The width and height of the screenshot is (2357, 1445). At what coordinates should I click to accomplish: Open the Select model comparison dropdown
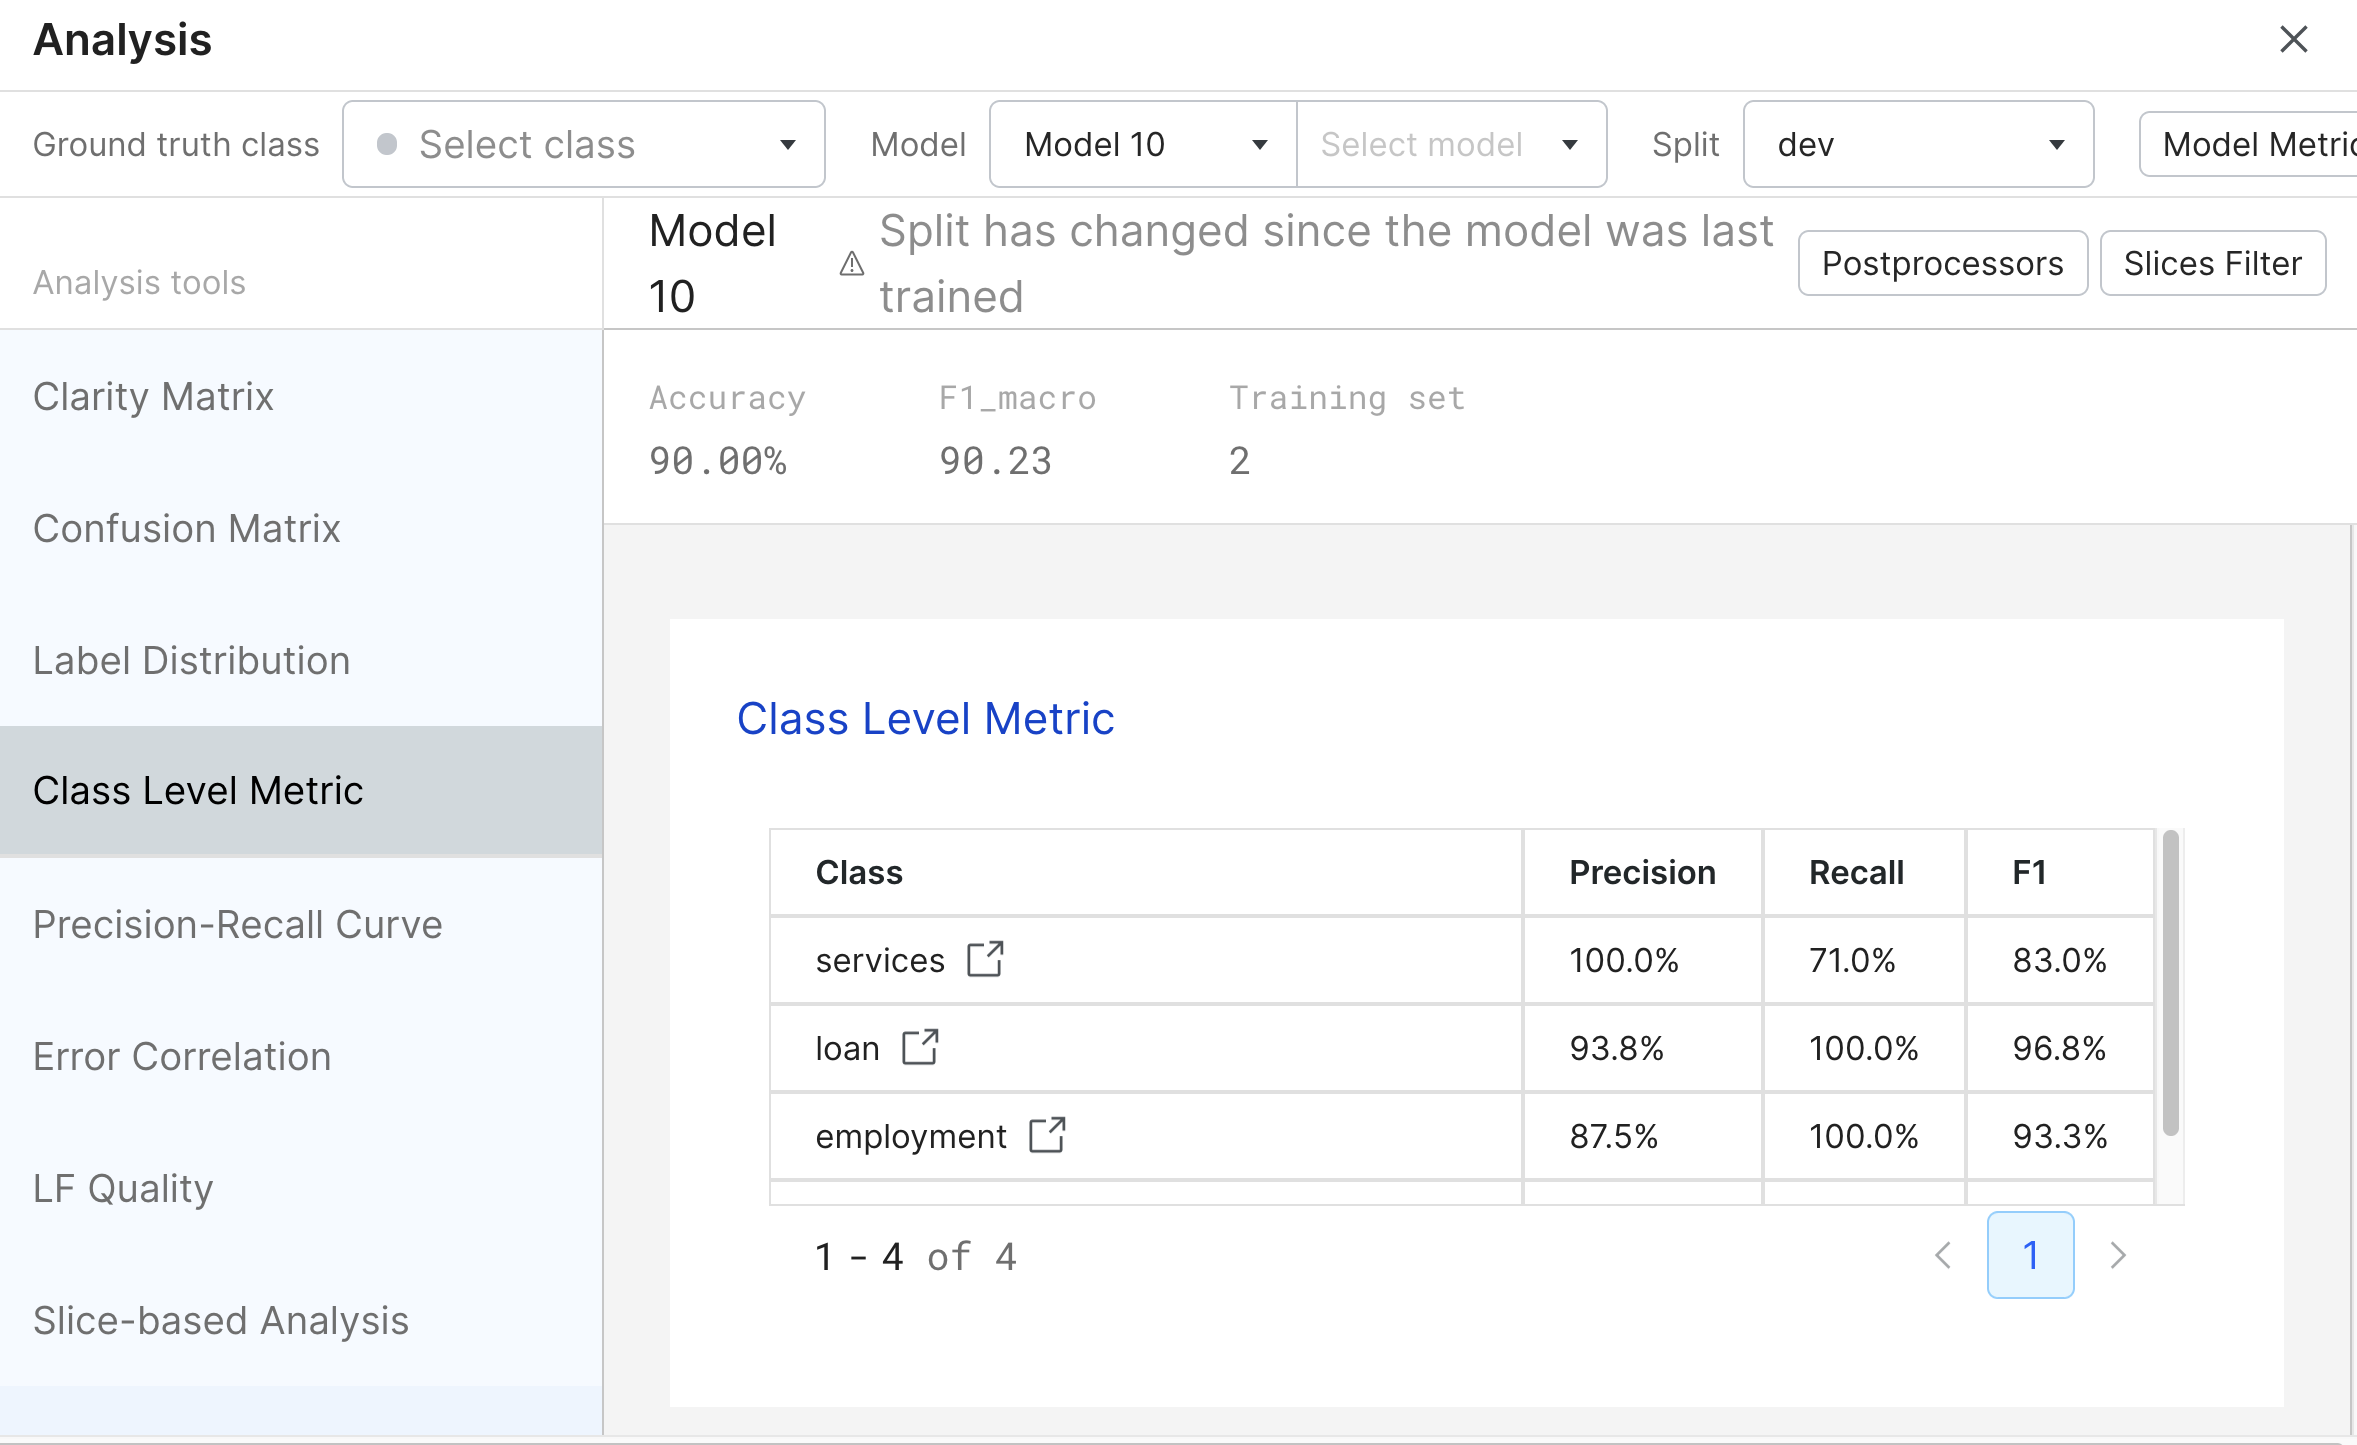pyautogui.click(x=1452, y=144)
